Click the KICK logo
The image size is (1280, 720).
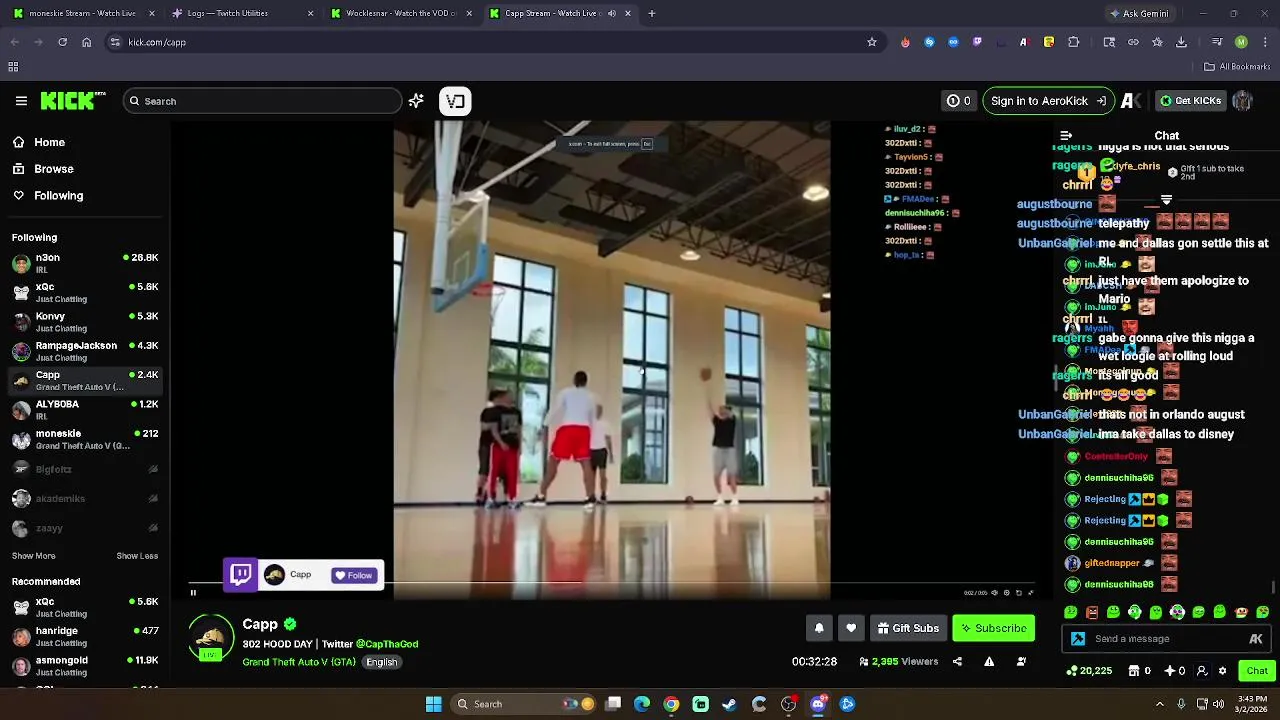(72, 101)
